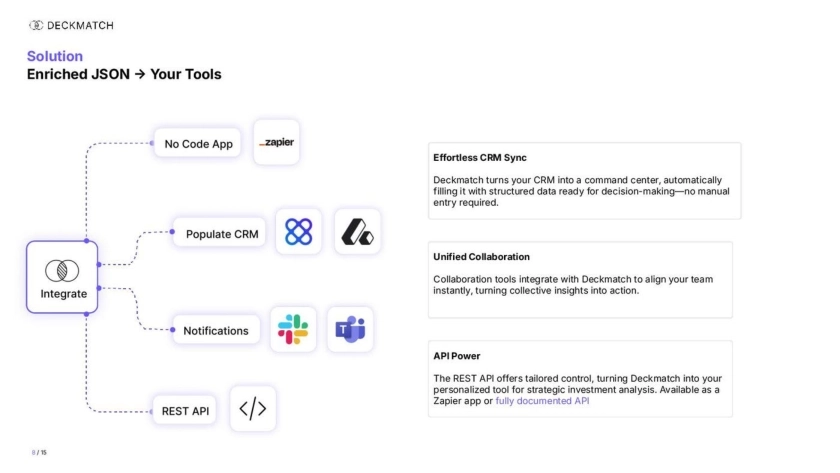Click the blue knot CRM icon
Viewport: 840px width, 473px height.
click(x=298, y=232)
